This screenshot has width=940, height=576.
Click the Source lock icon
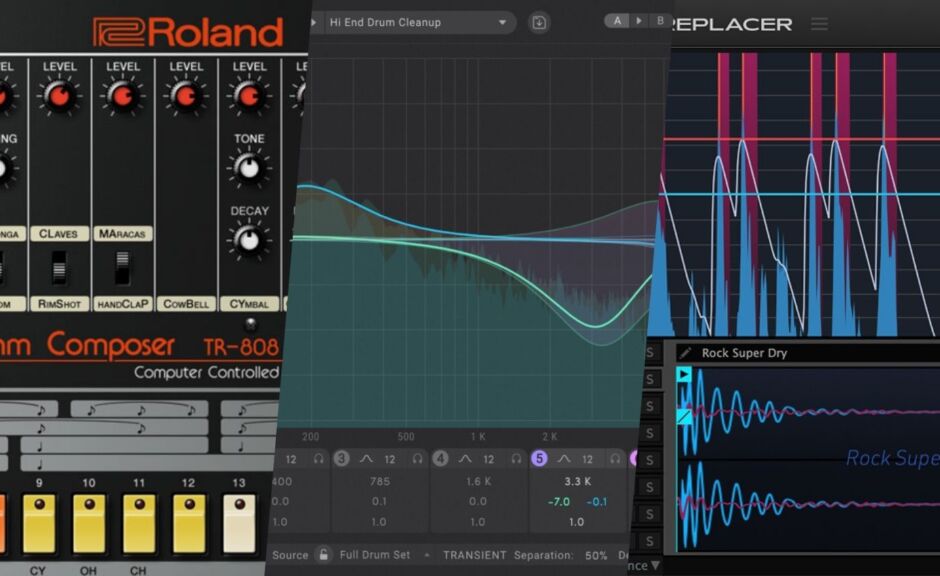324,554
